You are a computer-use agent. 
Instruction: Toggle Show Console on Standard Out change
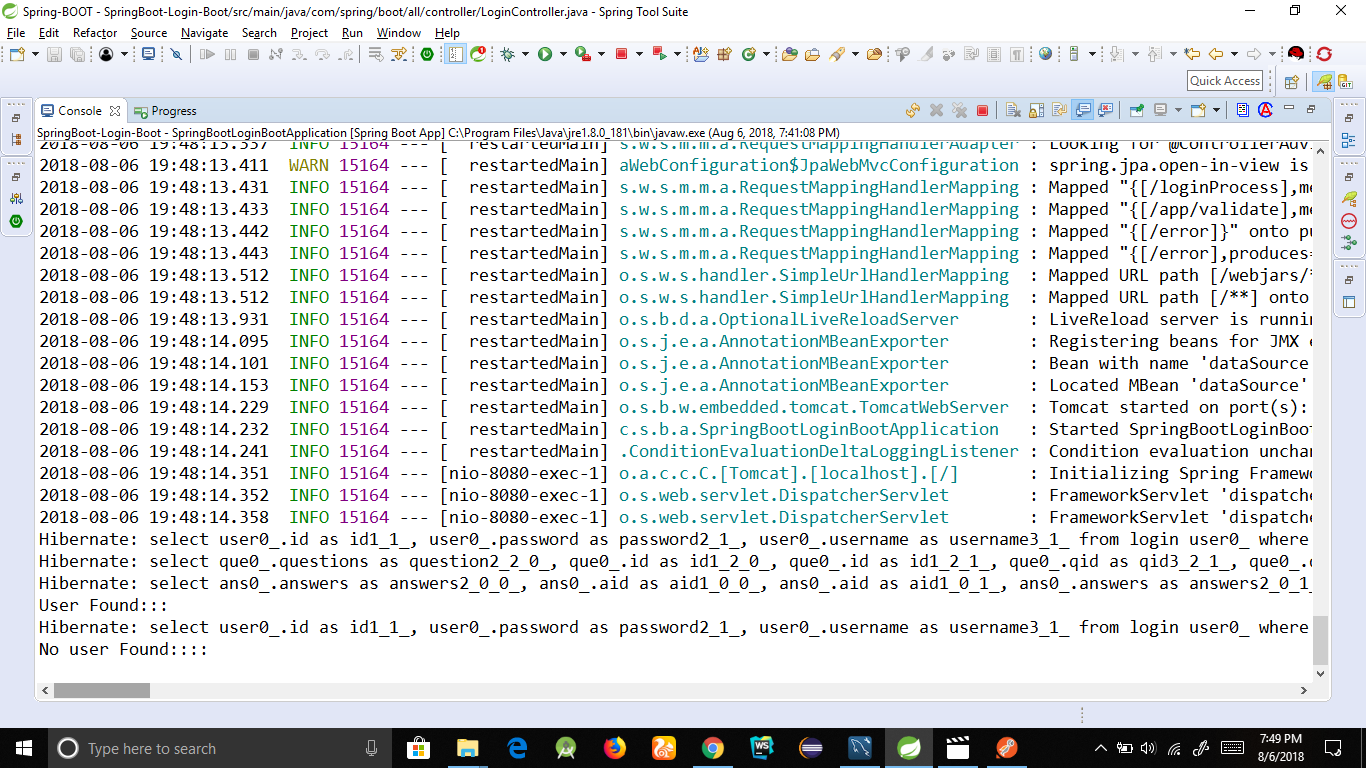[1084, 110]
